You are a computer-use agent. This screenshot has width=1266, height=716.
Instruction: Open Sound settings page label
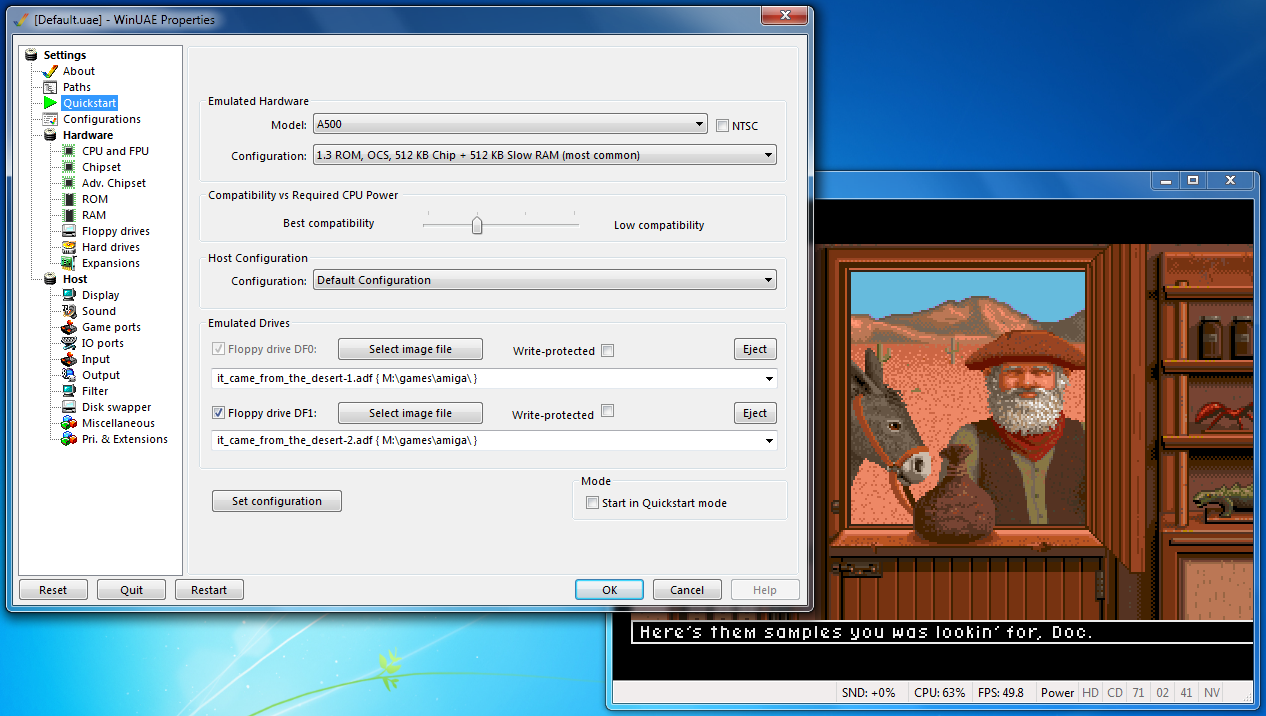(x=99, y=311)
